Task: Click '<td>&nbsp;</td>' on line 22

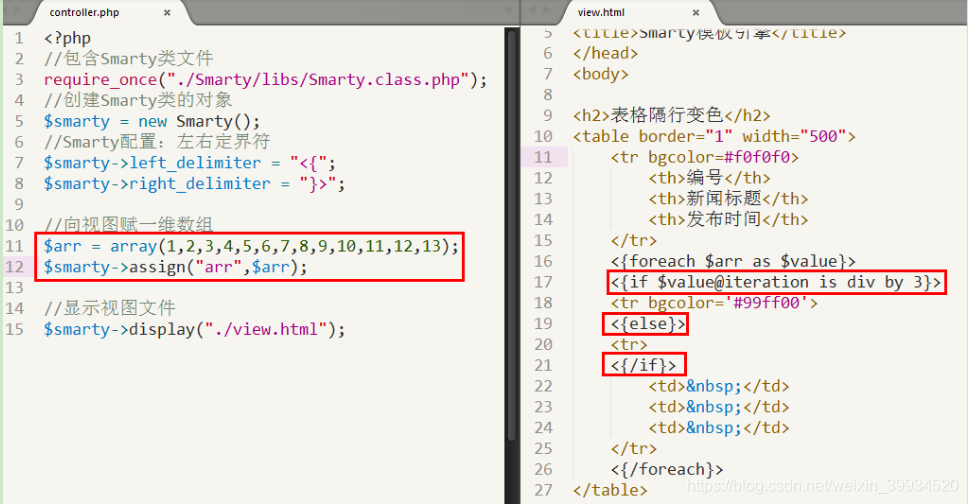Action: 719,387
